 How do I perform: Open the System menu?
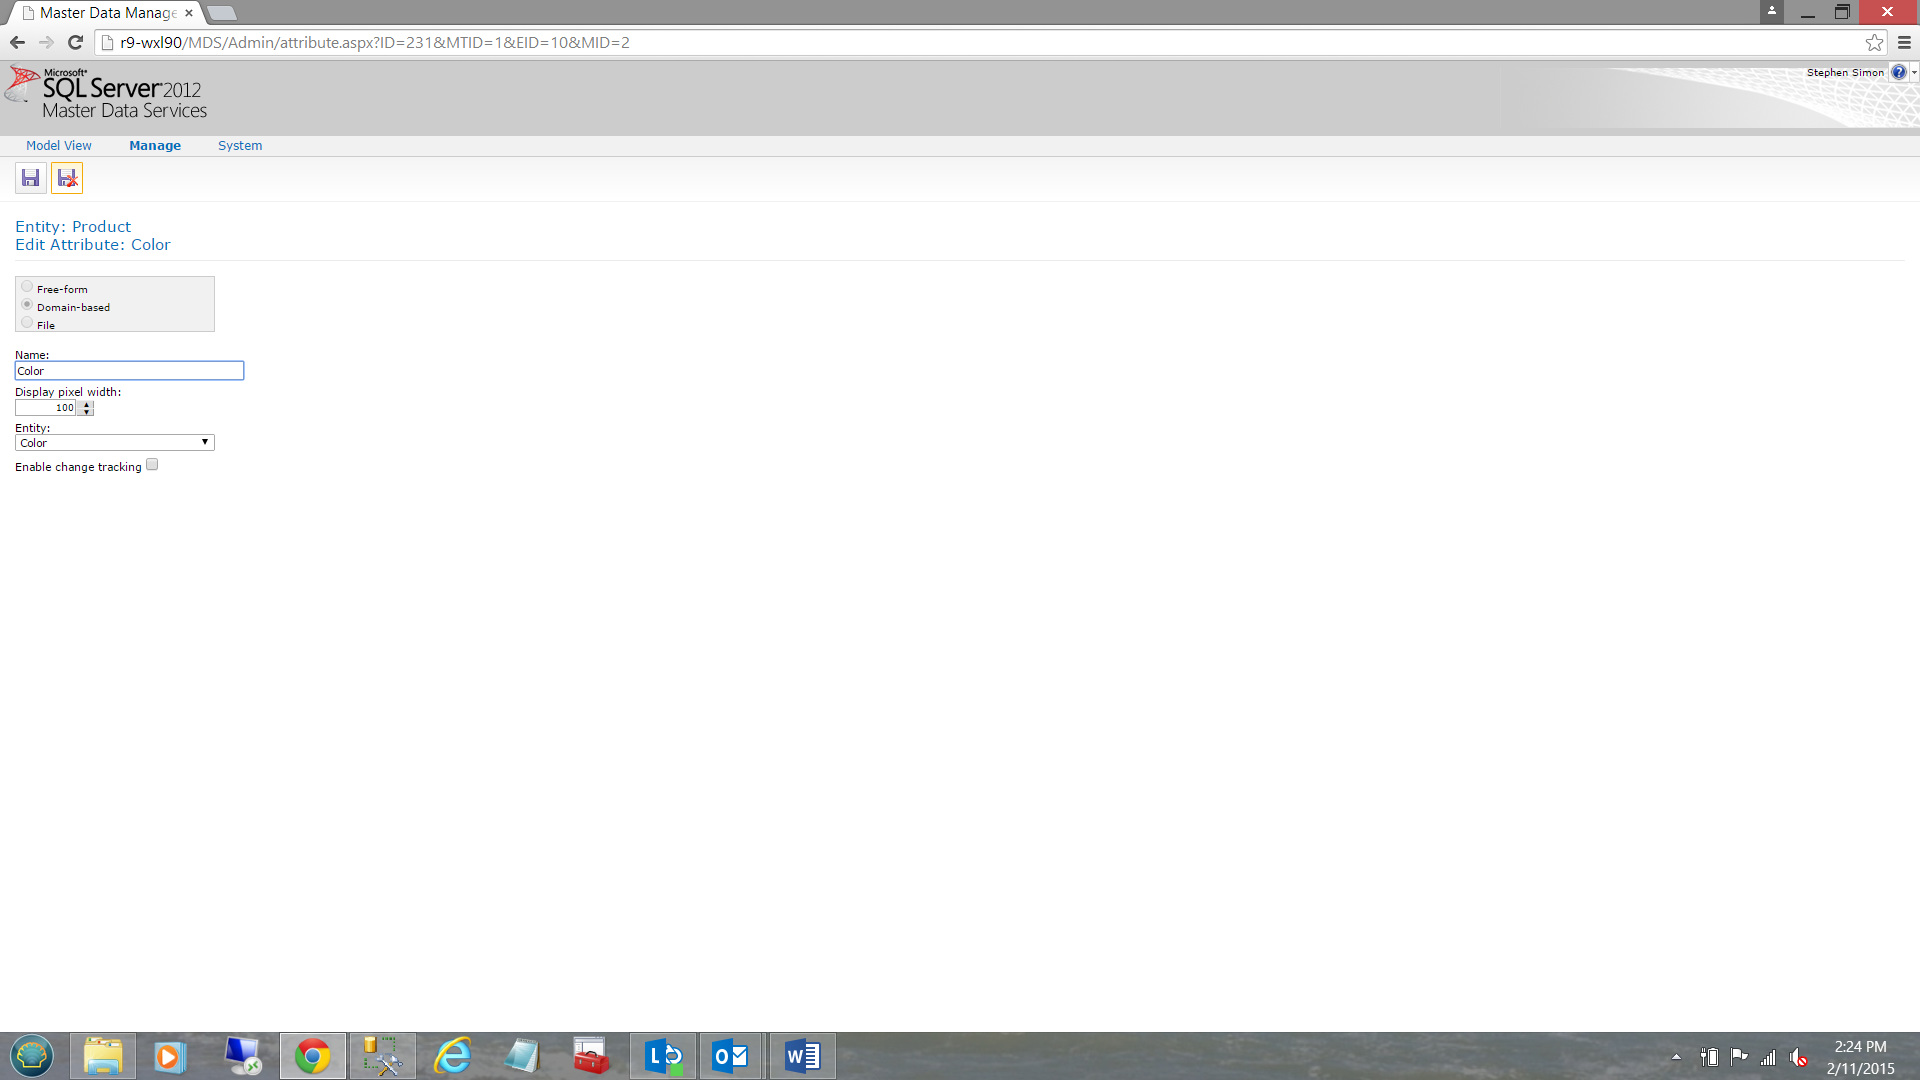tap(240, 146)
